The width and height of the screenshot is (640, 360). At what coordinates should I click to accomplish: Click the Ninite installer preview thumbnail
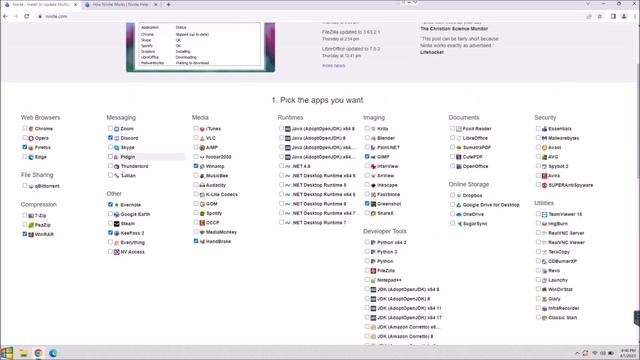200,47
